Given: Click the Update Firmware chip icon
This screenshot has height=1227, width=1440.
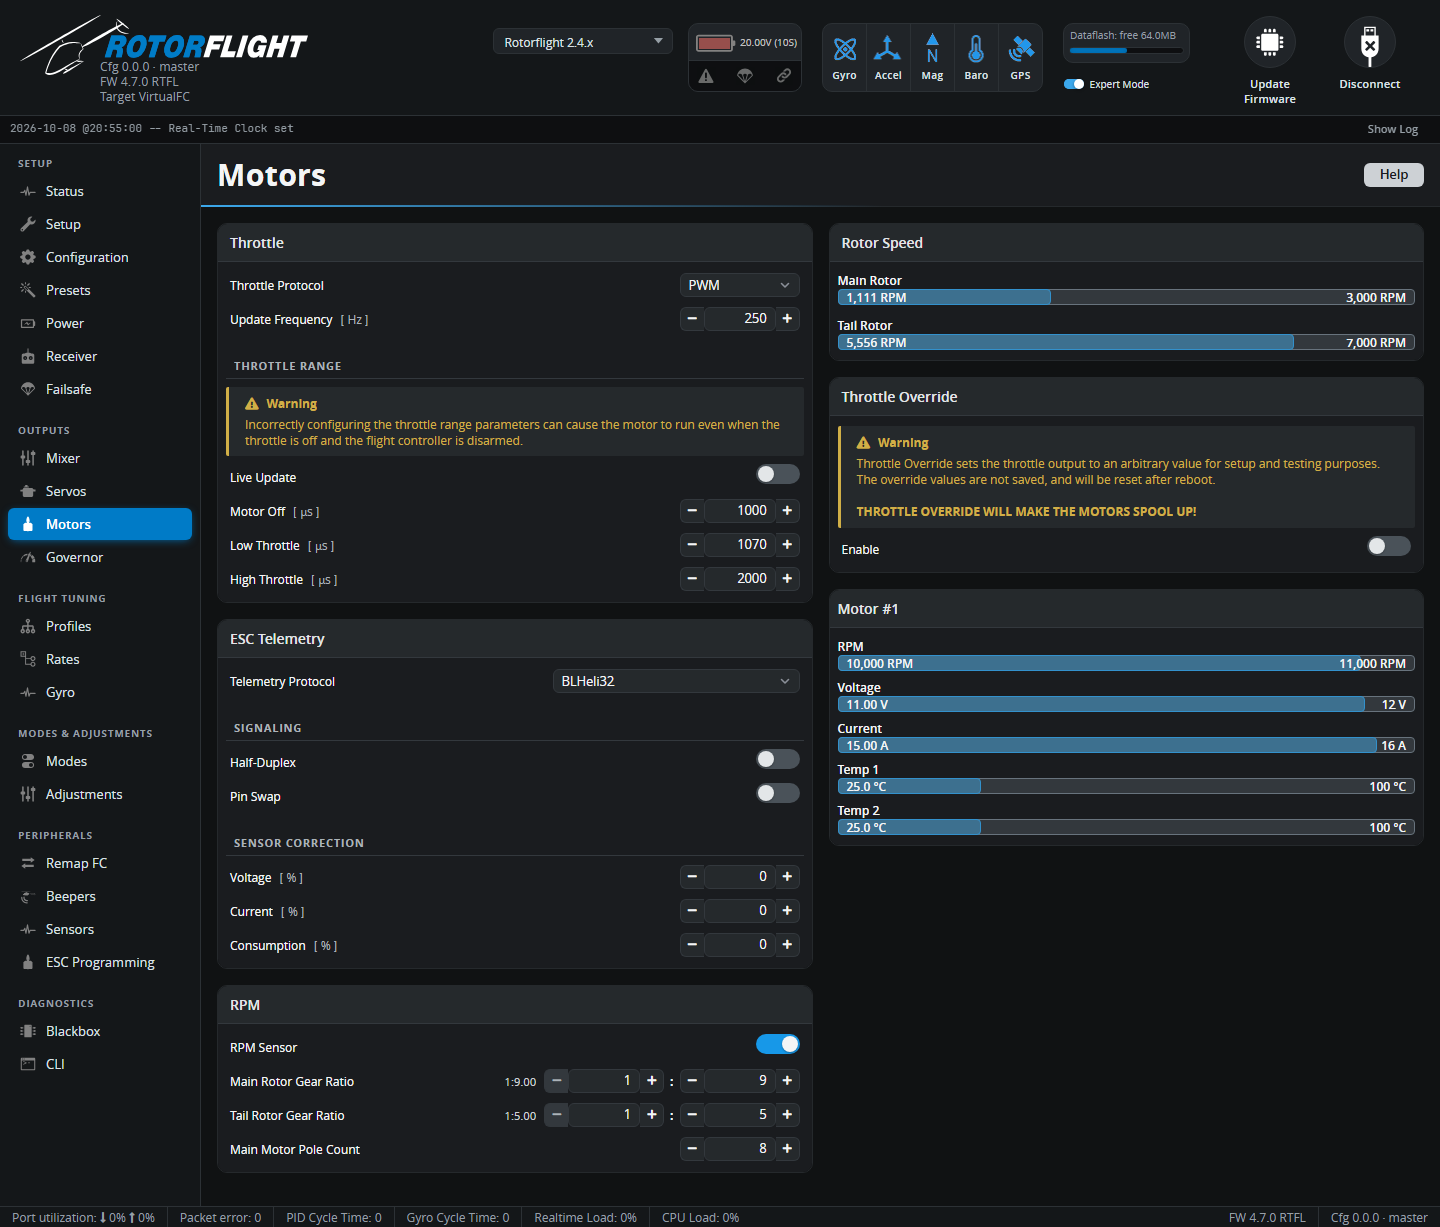Looking at the screenshot, I should pos(1270,43).
